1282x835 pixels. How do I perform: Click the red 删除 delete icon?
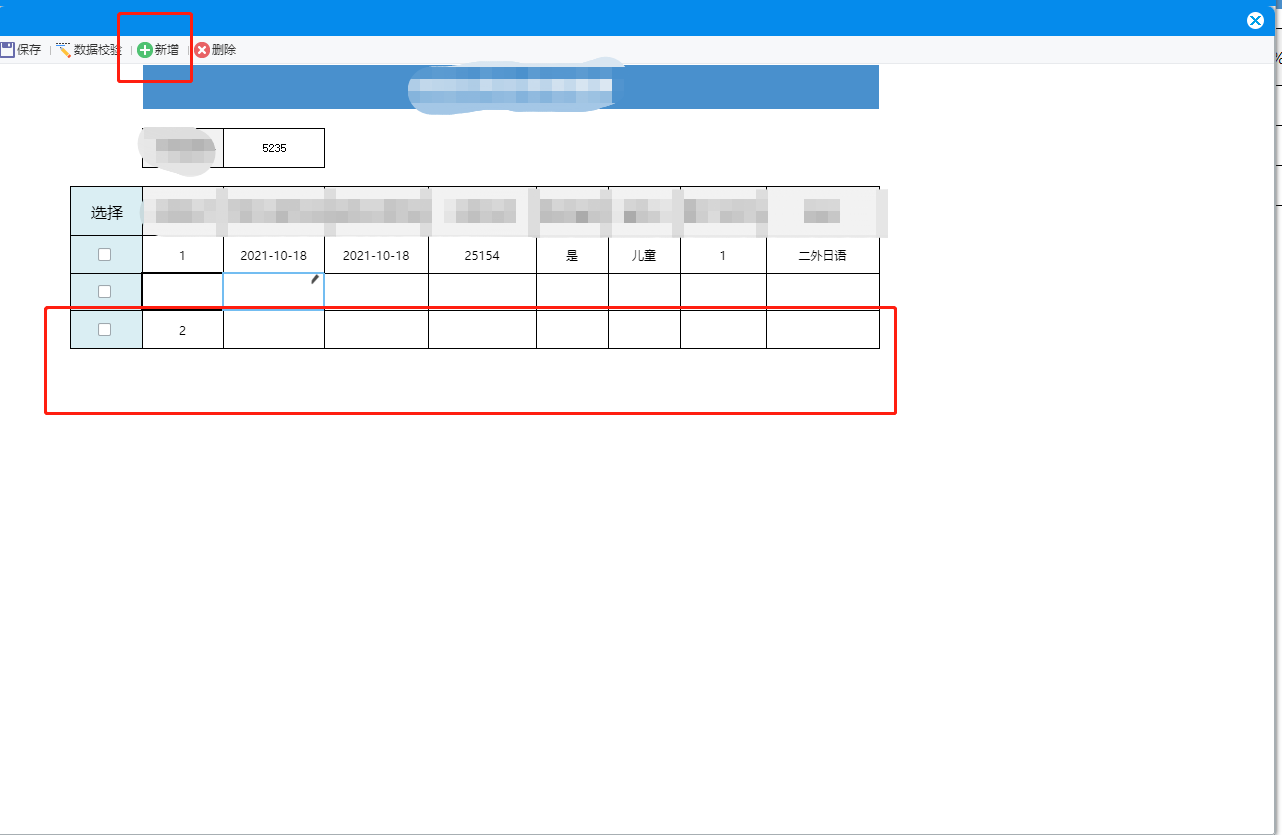tap(202, 49)
